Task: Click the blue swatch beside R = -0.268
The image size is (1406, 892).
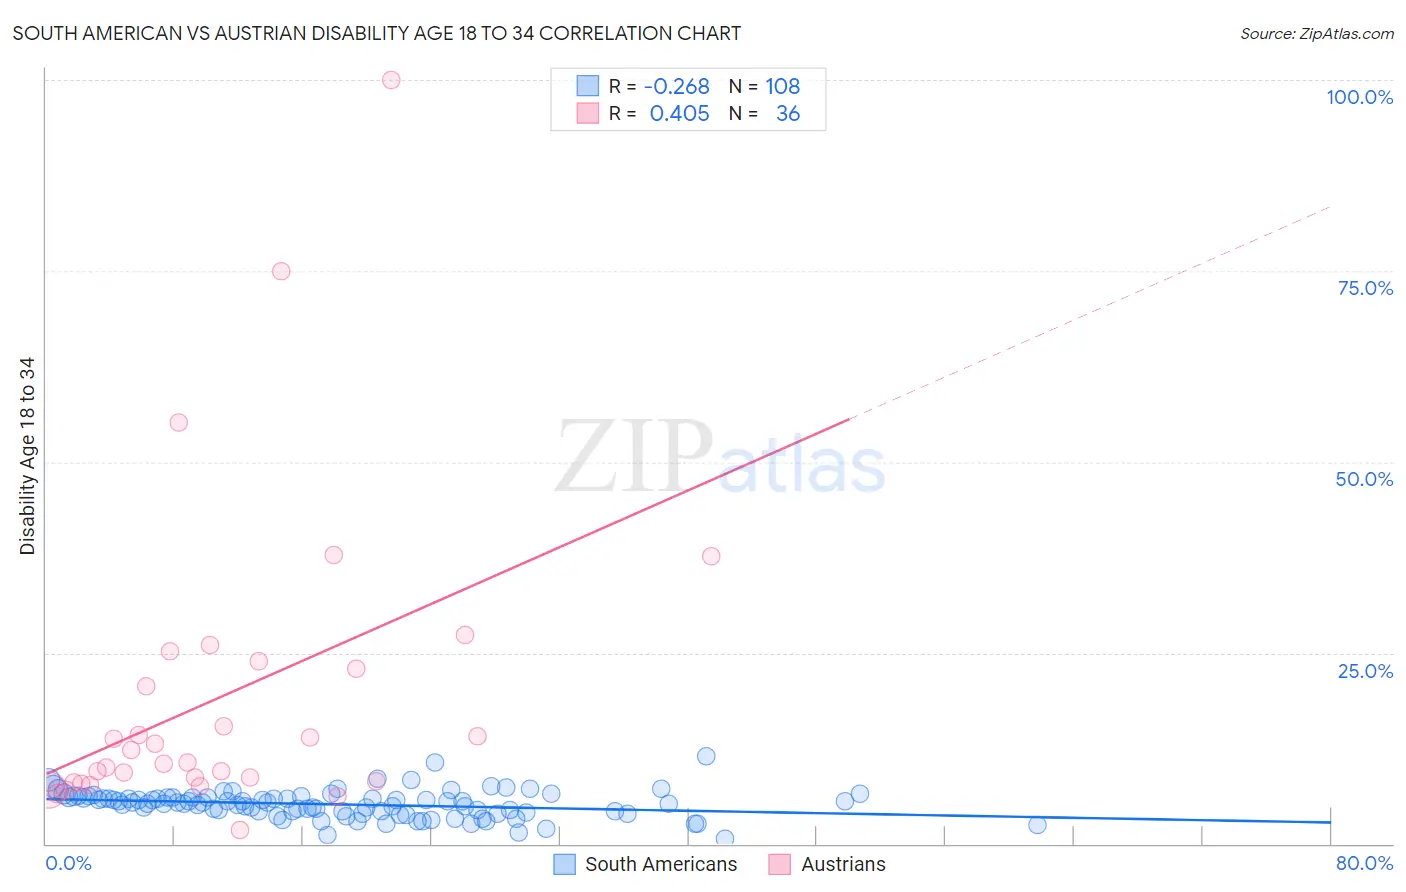Action: click(x=587, y=86)
